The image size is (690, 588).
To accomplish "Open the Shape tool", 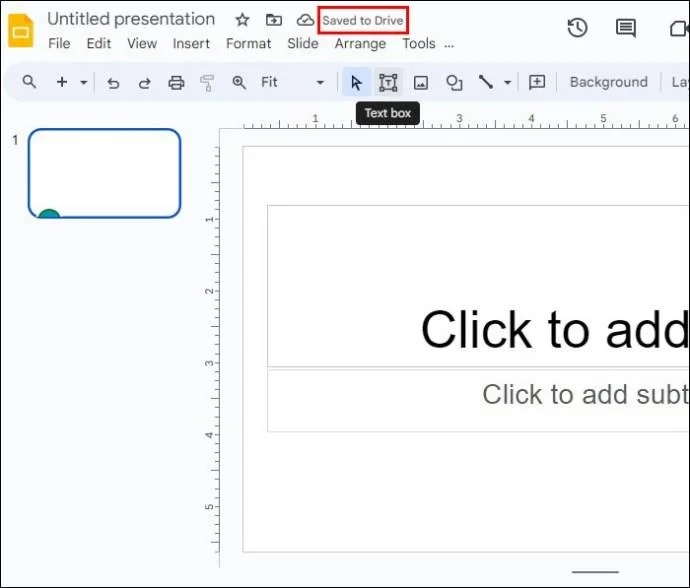I will pos(454,83).
